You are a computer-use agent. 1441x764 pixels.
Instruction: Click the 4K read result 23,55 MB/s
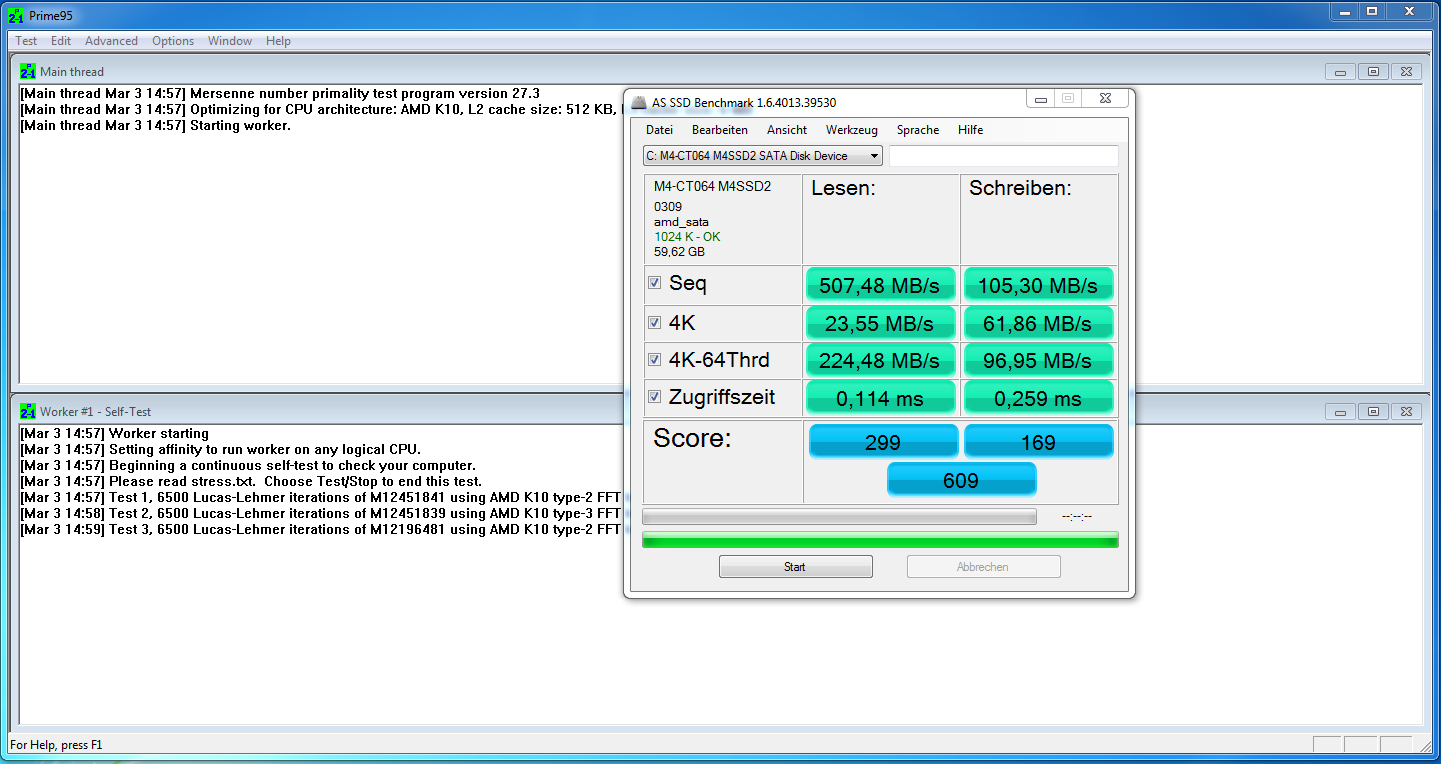[880, 323]
